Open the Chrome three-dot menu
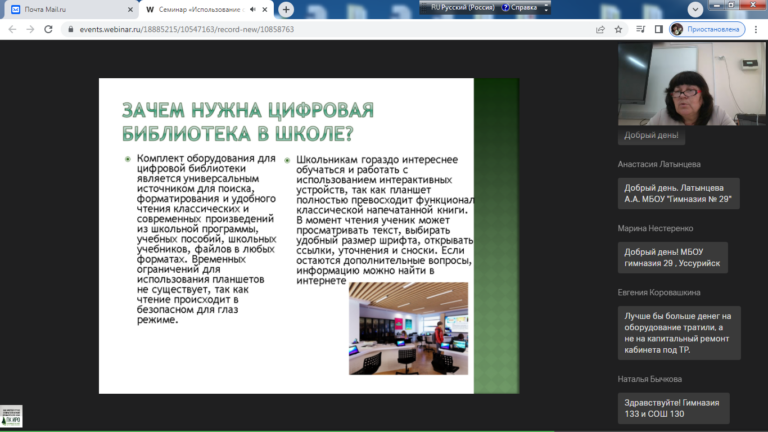Image resolution: width=768 pixels, height=432 pixels. pyautogui.click(x=757, y=29)
